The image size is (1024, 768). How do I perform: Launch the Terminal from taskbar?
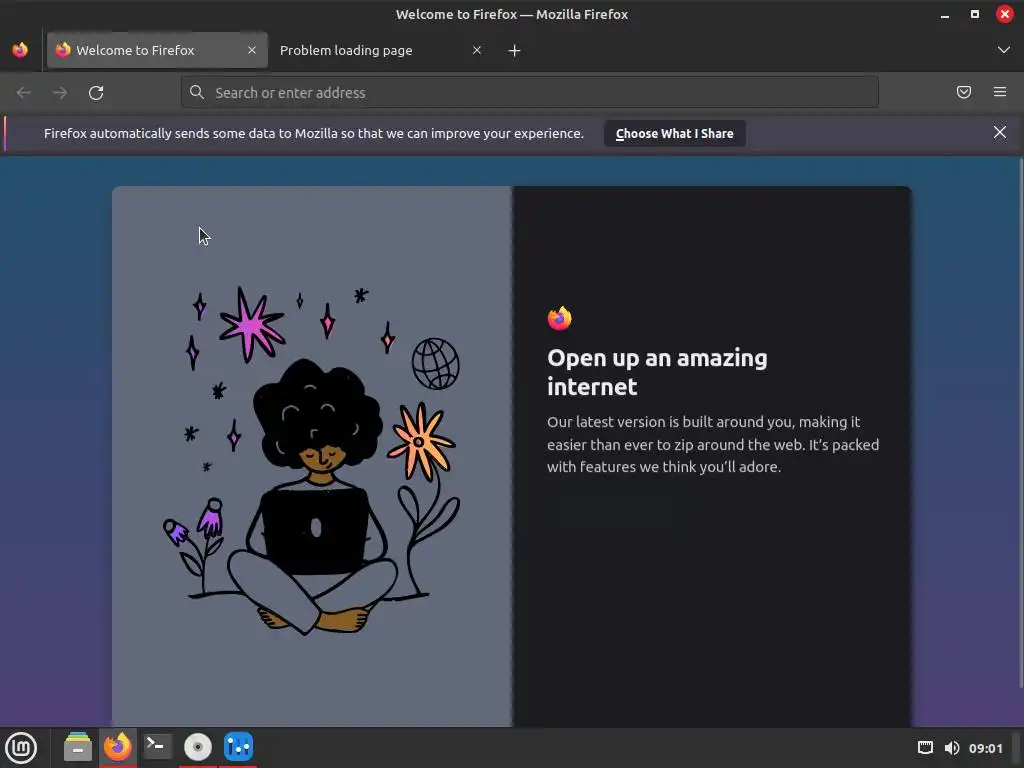(157, 747)
